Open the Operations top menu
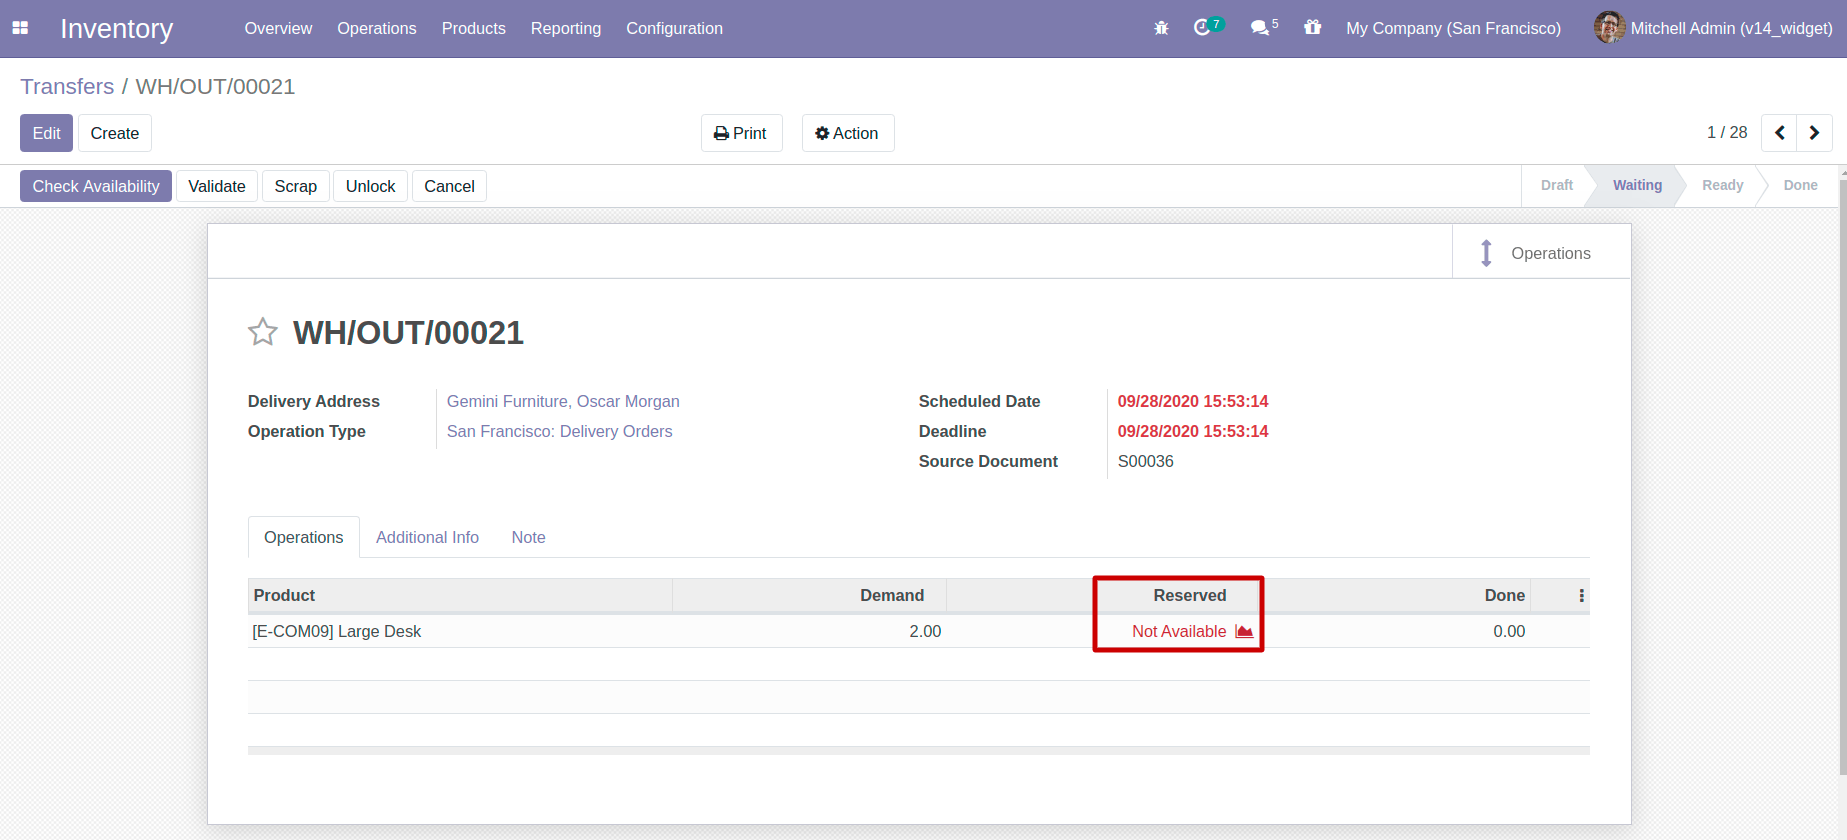 376,28
